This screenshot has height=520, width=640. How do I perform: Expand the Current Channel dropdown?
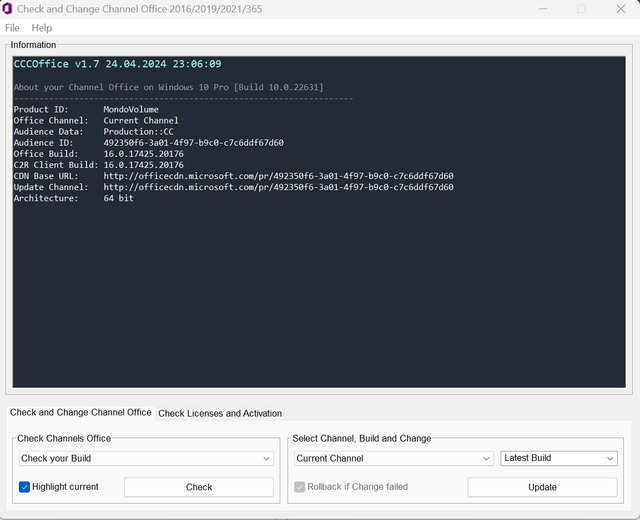[x=393, y=458]
